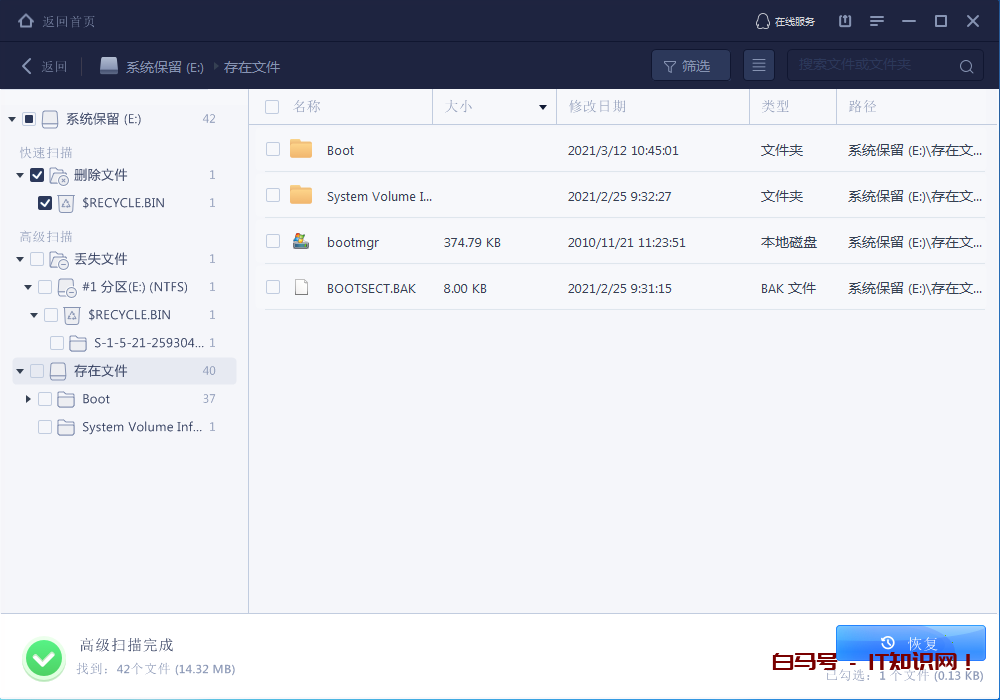Click the export icon in the title bar
1000x700 pixels.
845,20
